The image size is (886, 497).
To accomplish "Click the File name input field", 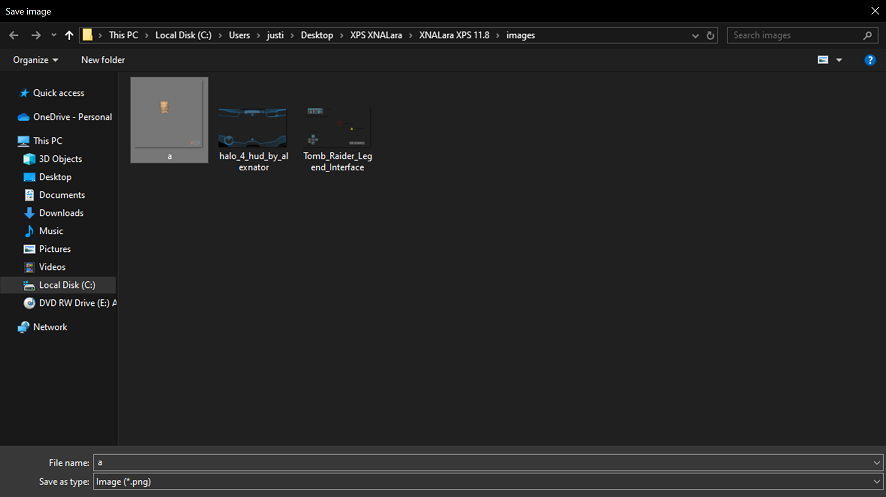I will pyautogui.click(x=481, y=463).
